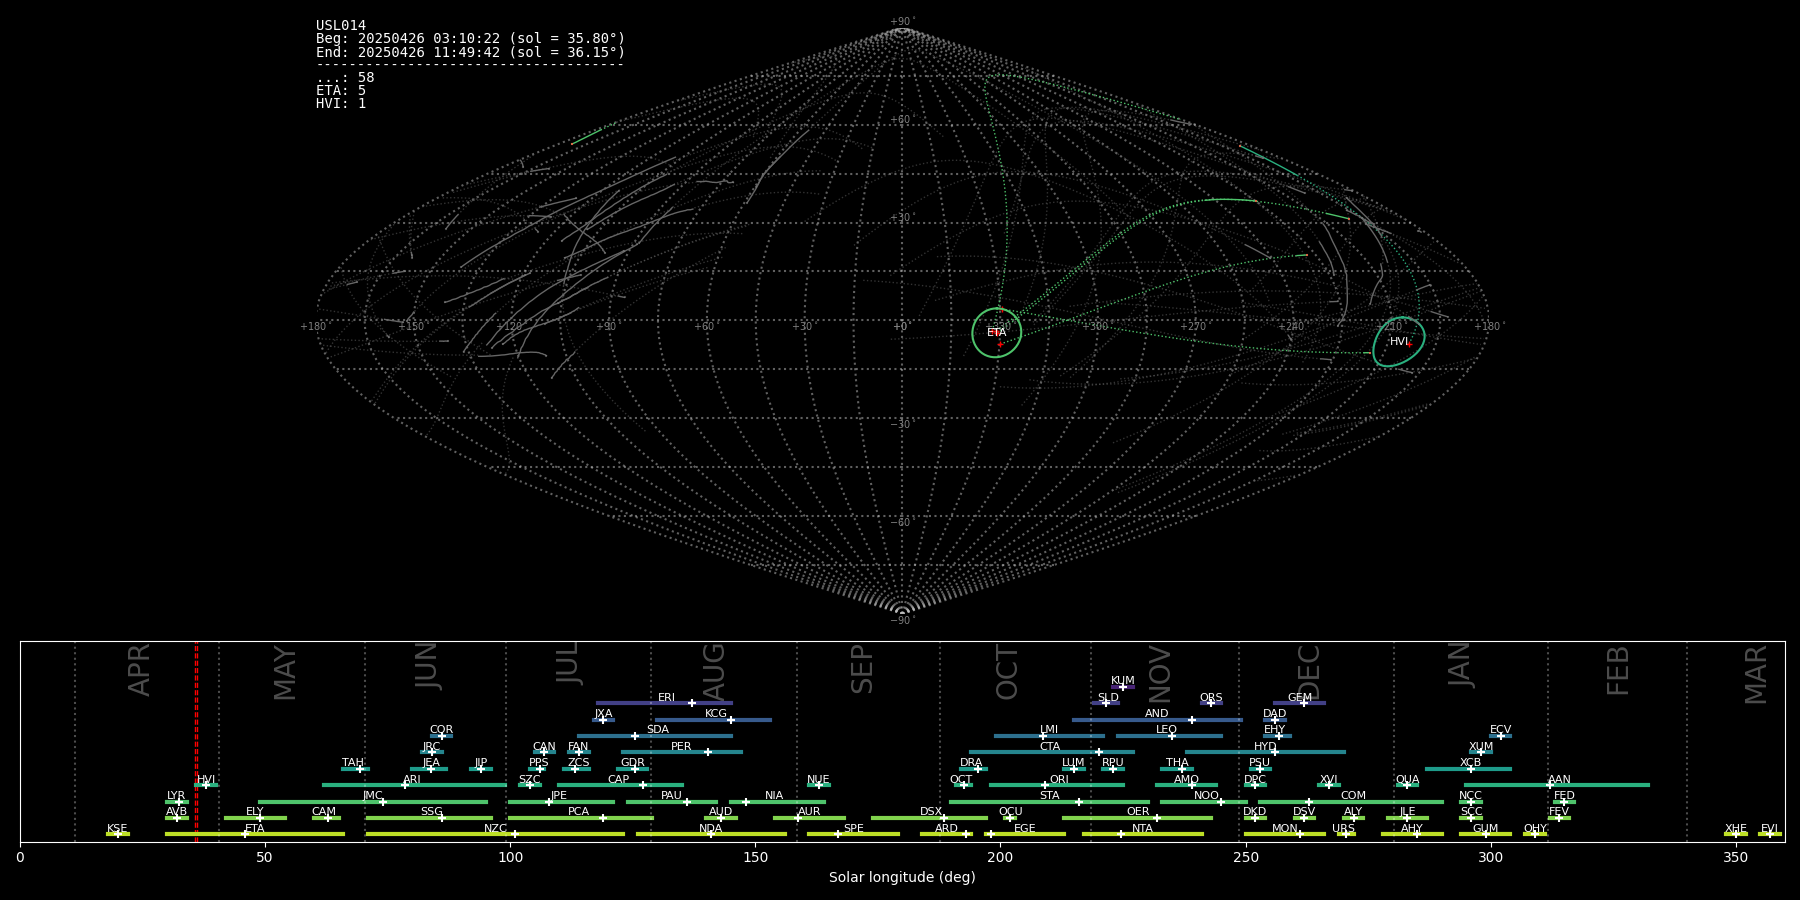The width and height of the screenshot is (1800, 900).
Task: Click the 'ETA: 5' count in header
Action: (x=341, y=91)
